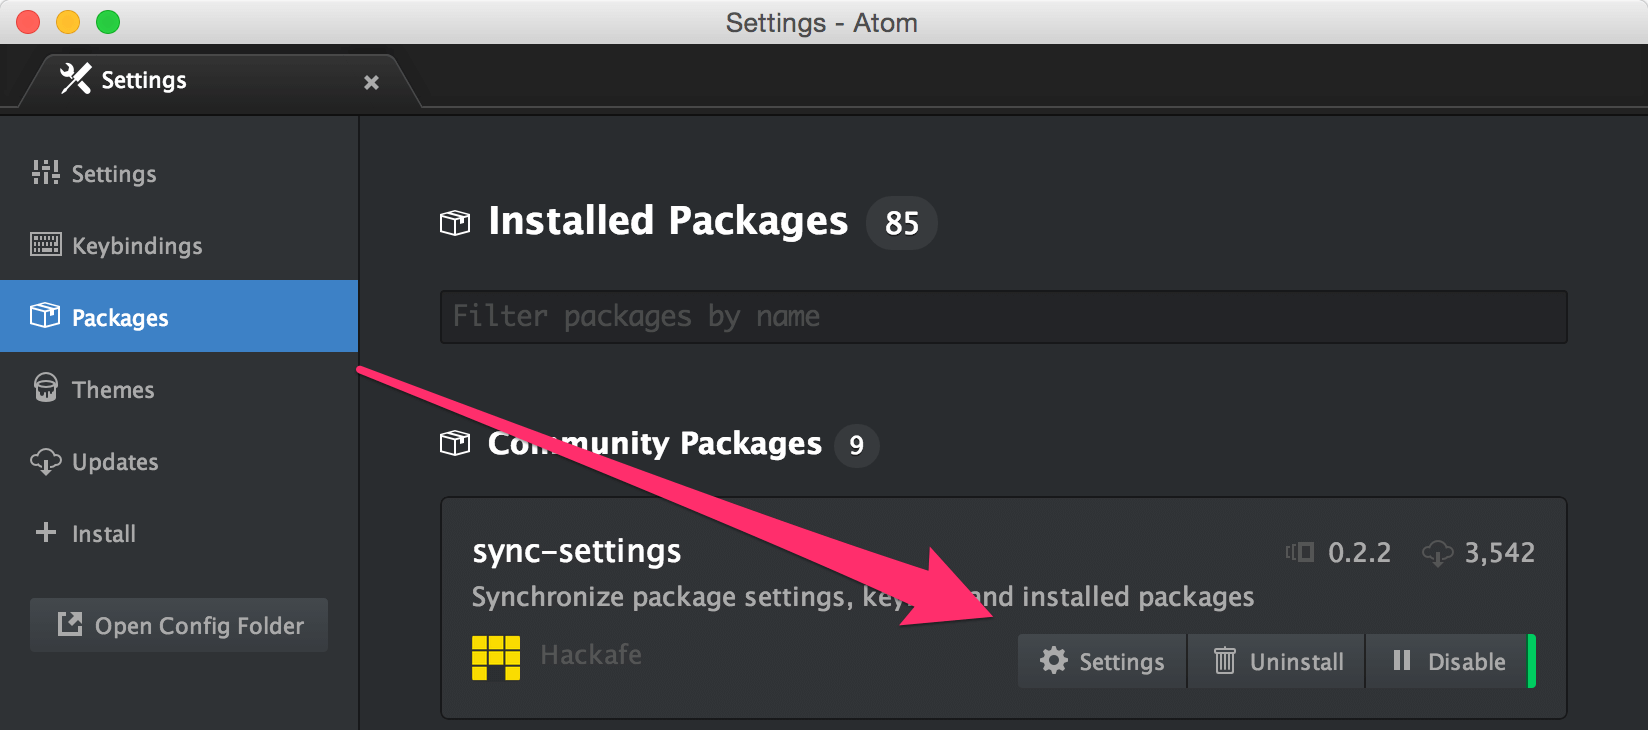
Task: Click the Filter packages by name field
Action: 1003,317
